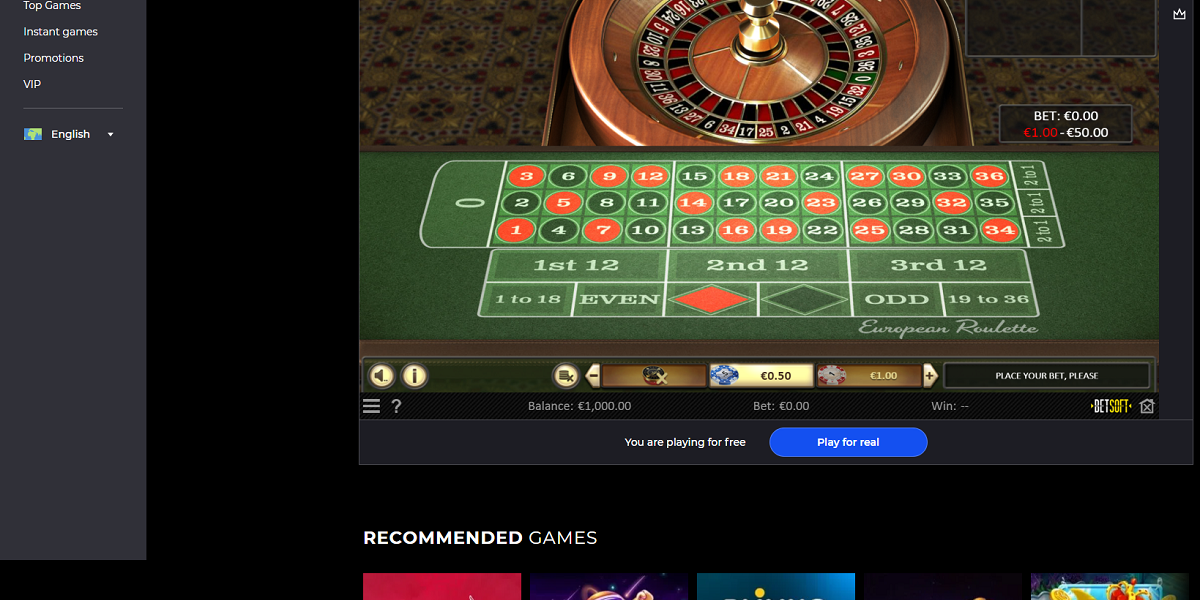The width and height of the screenshot is (1200, 600).
Task: Select the remove-chip option in chip selector
Action: pos(654,376)
